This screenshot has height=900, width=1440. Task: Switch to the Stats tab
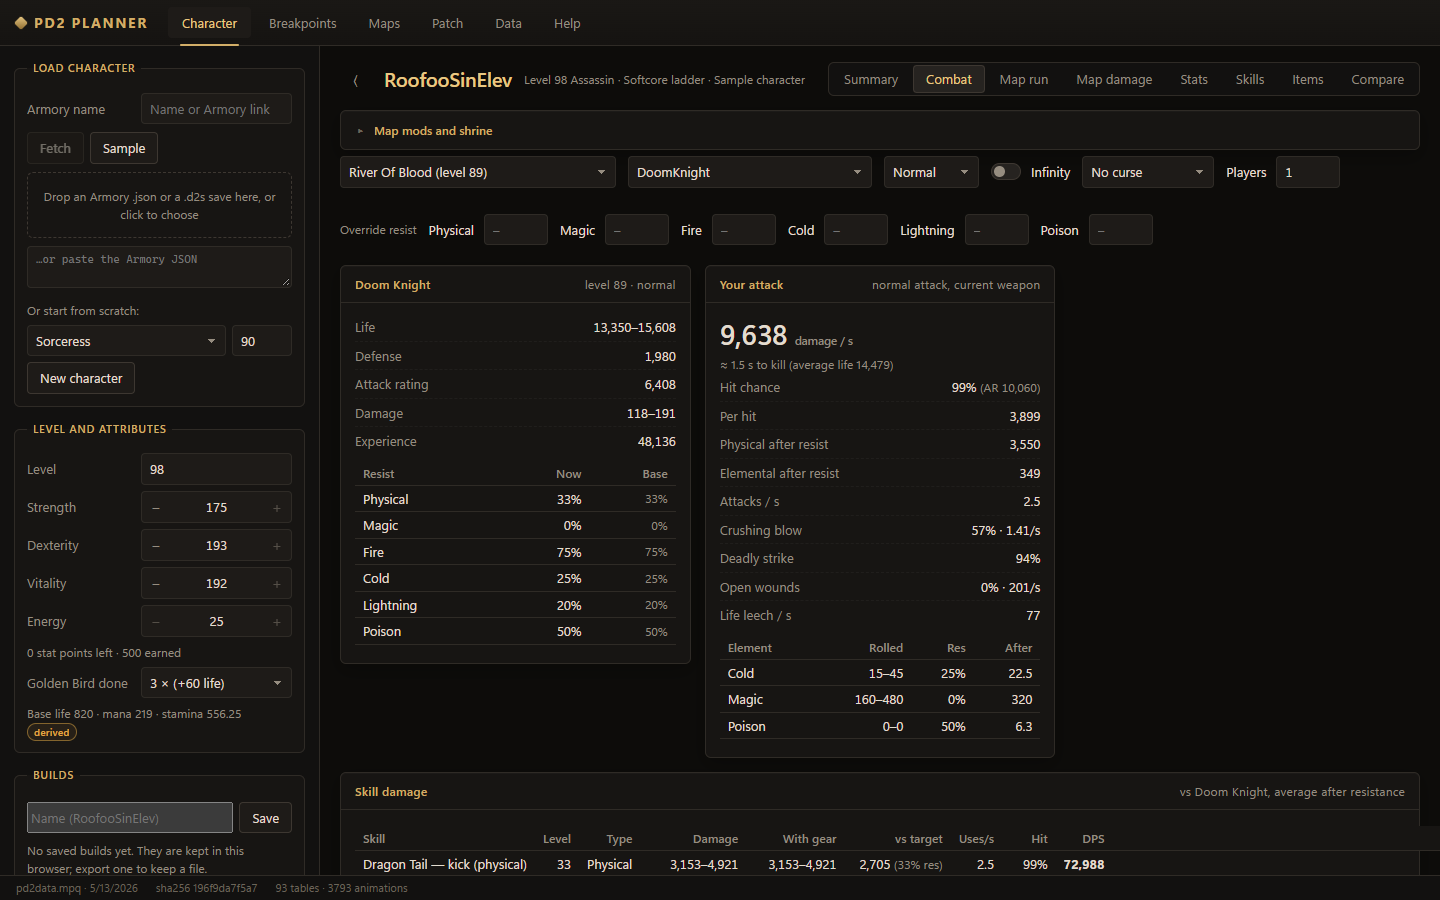[x=1194, y=80]
